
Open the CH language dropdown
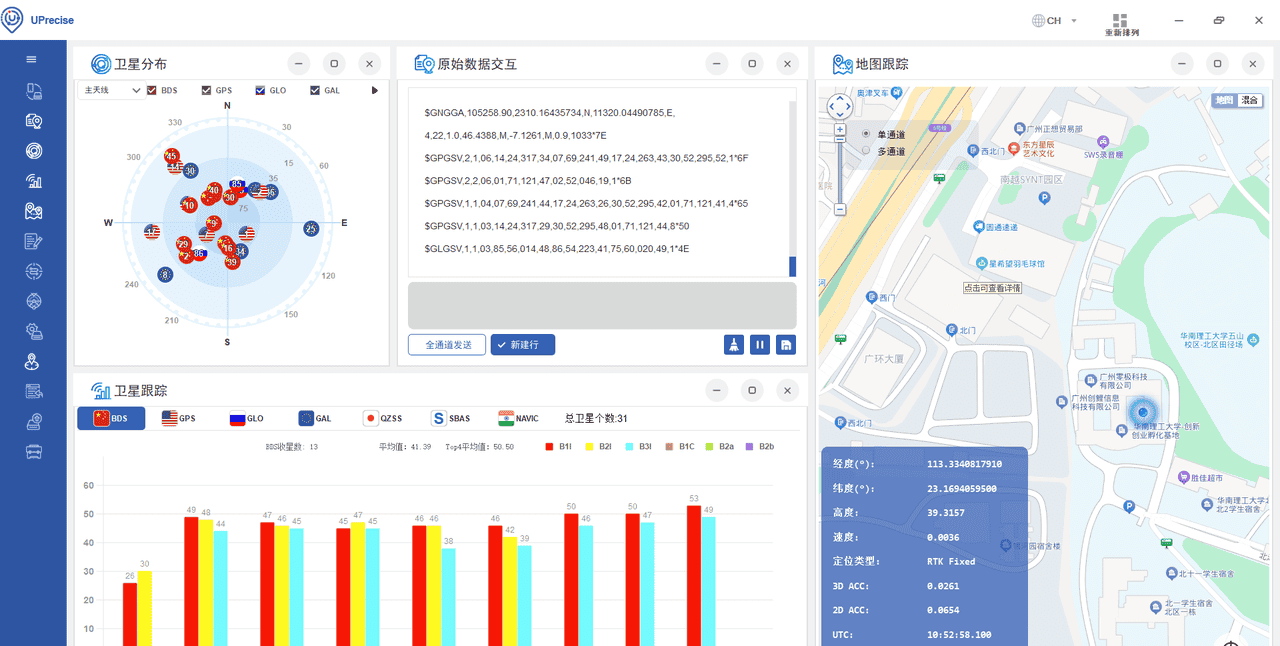pyautogui.click(x=1052, y=19)
